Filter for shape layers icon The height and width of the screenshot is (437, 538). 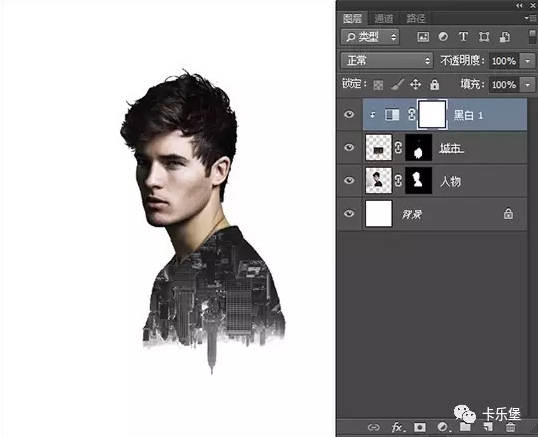(x=484, y=37)
